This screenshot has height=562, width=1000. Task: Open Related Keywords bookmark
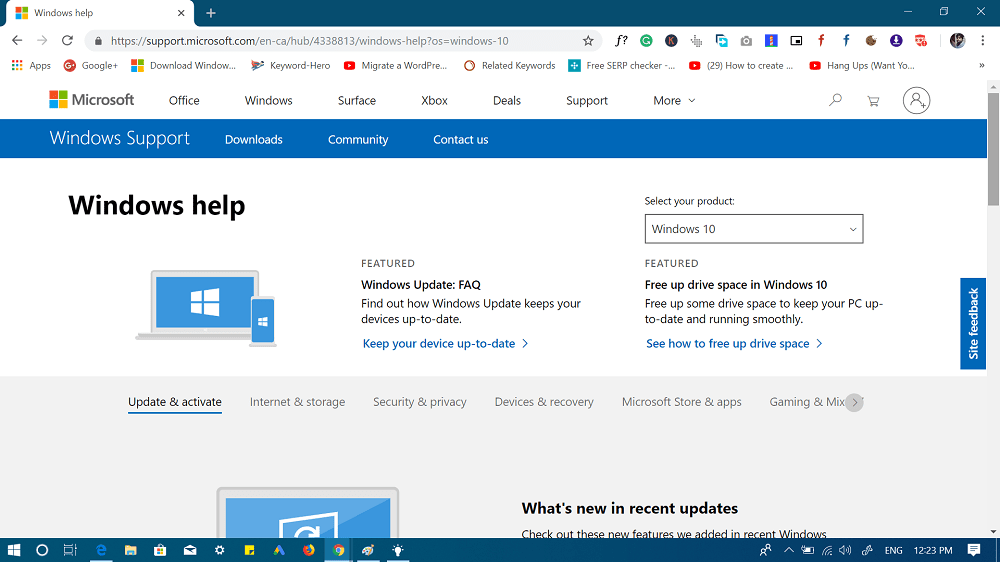tap(510, 65)
